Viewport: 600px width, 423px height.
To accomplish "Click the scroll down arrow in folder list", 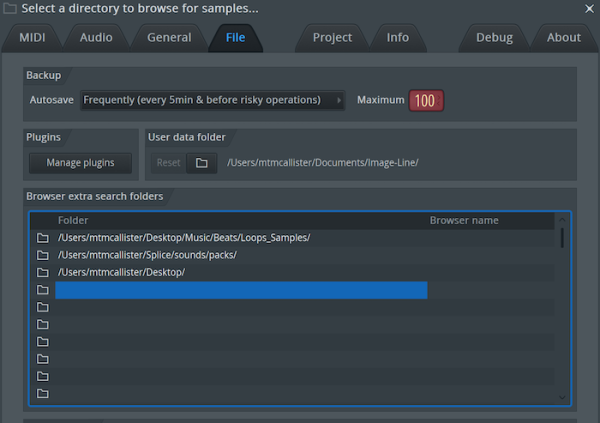I will point(562,397).
